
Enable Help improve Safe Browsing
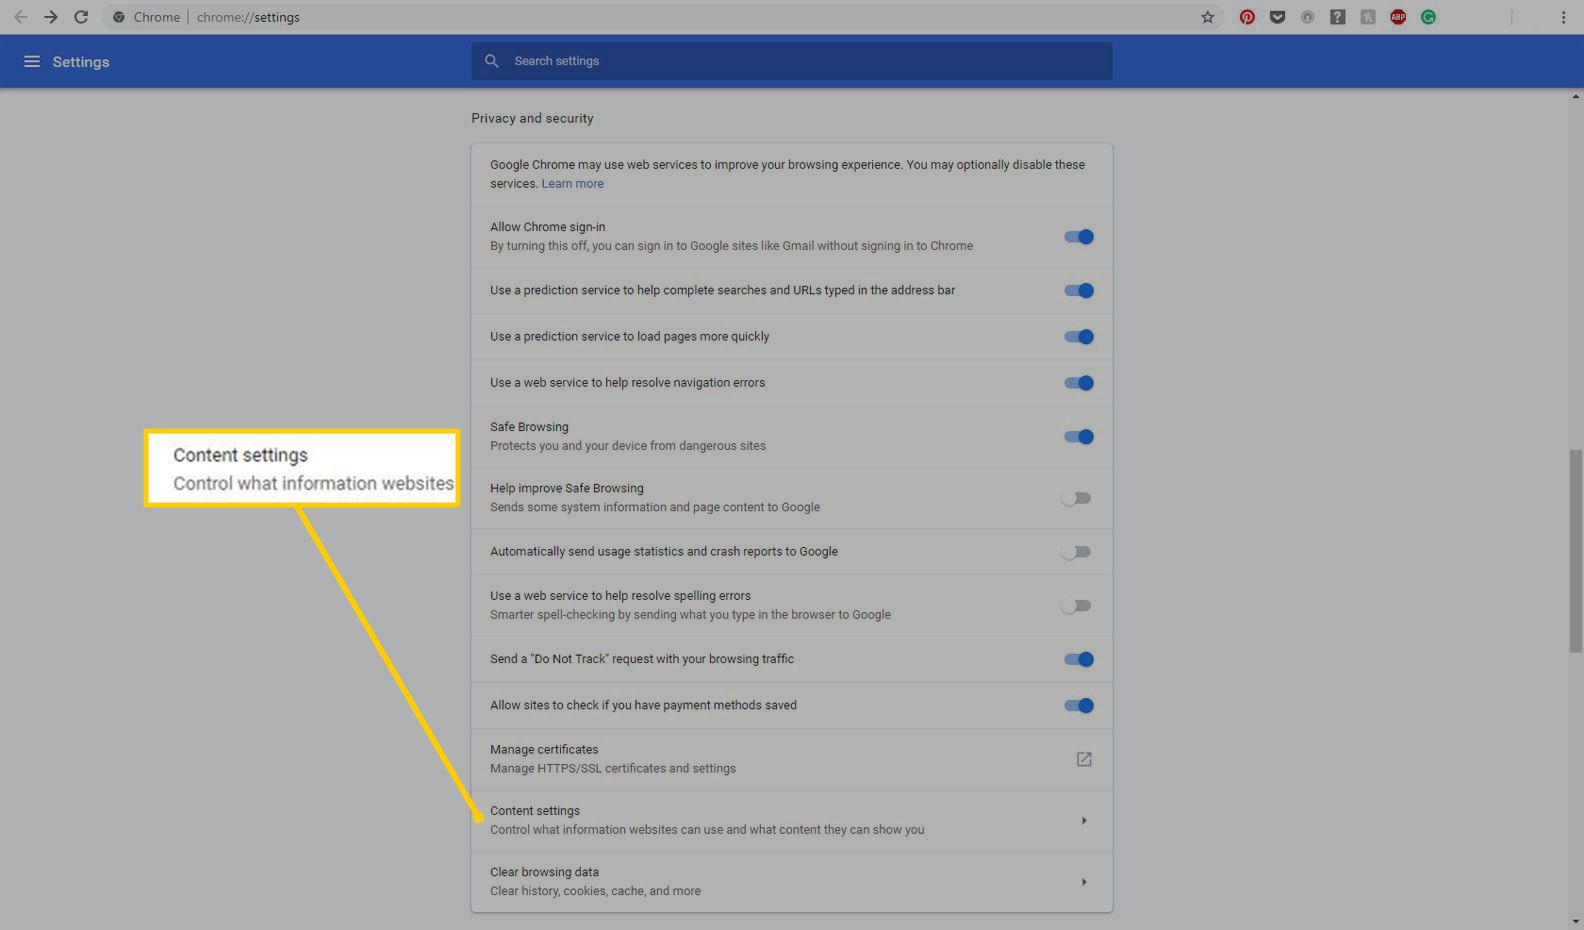[1077, 498]
